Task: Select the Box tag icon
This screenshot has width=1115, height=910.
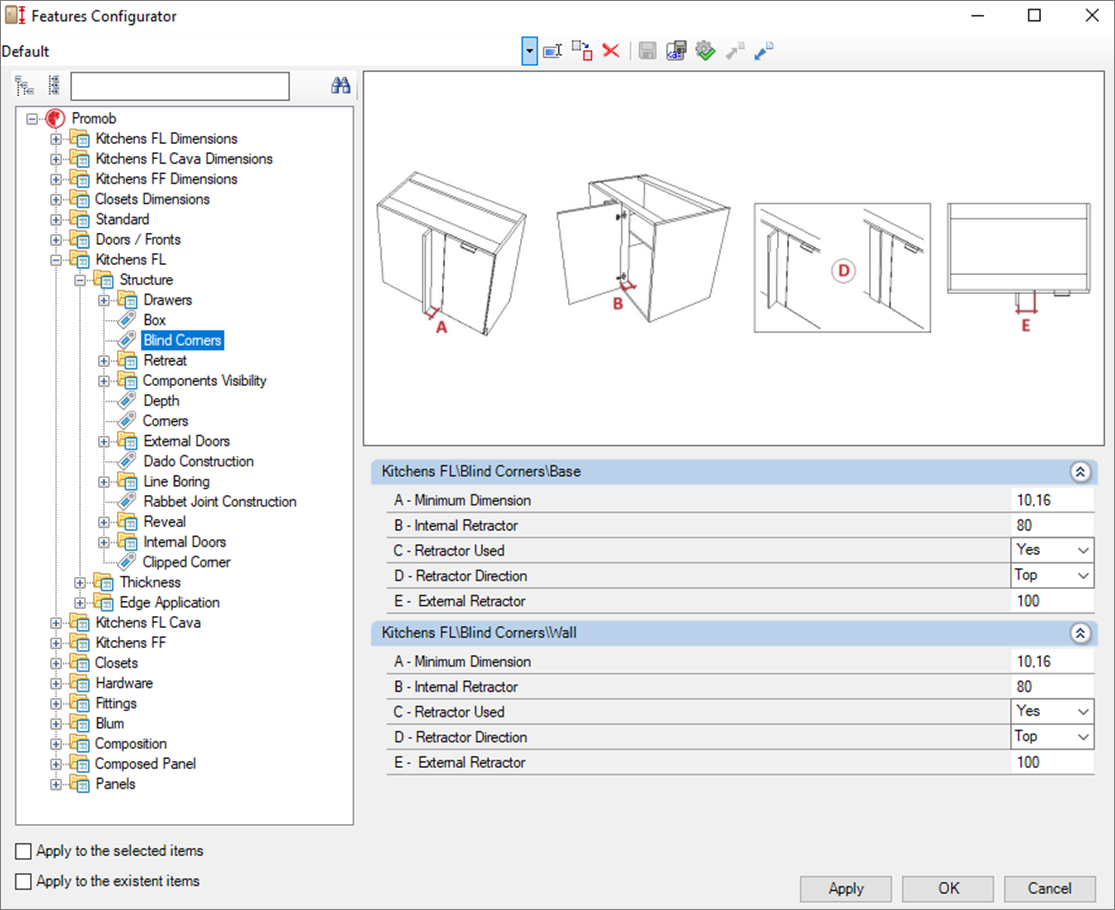Action: point(127,320)
